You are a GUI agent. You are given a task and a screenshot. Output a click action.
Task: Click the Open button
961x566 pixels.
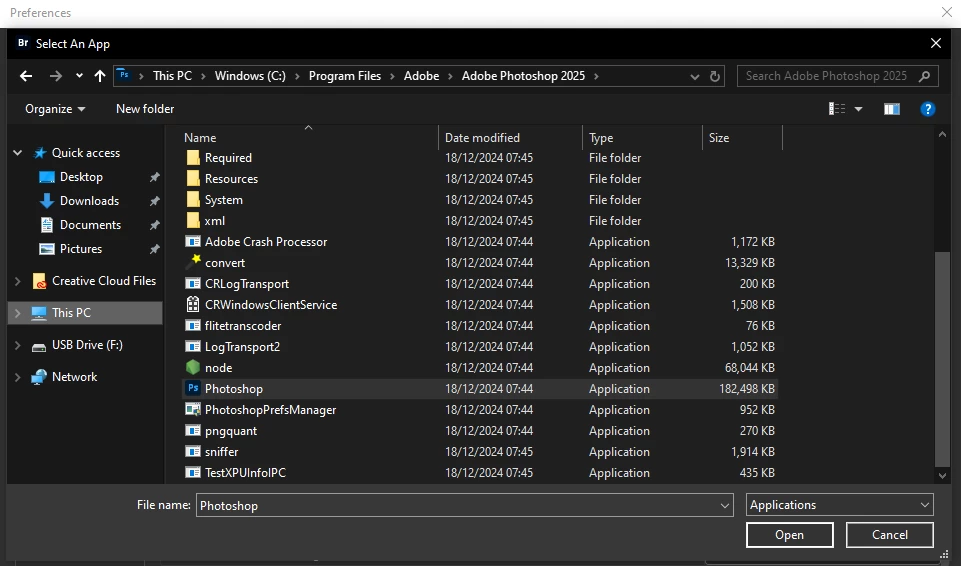click(789, 535)
